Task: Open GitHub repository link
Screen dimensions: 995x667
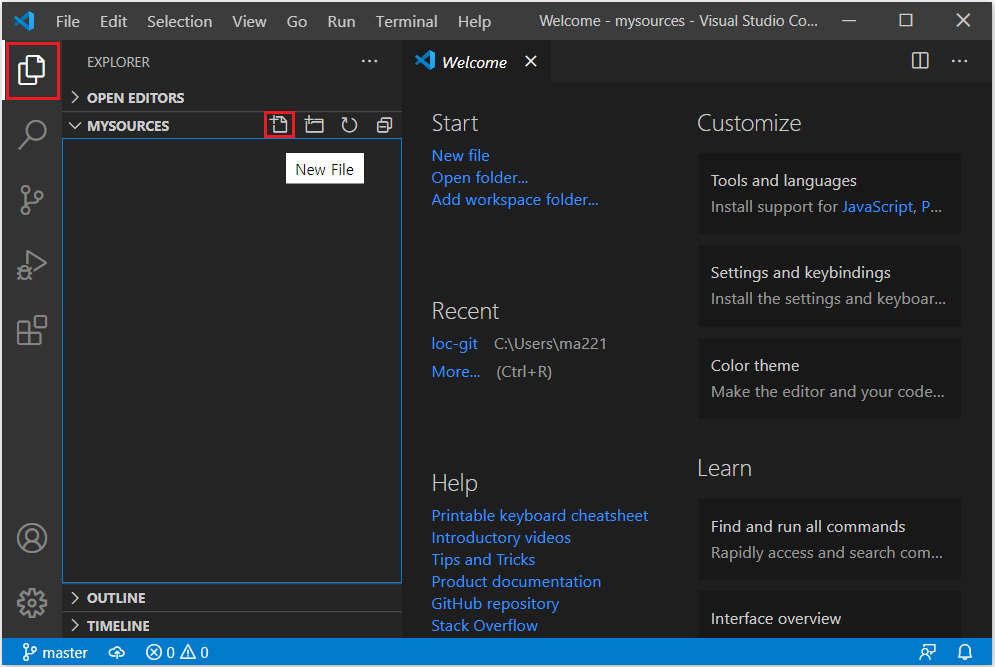Action: (495, 604)
